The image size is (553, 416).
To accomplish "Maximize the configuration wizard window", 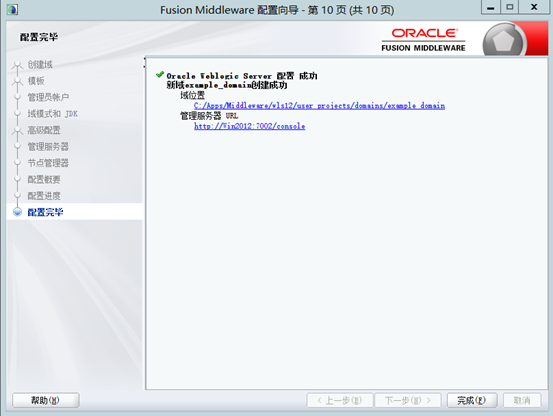I will tap(509, 7).
